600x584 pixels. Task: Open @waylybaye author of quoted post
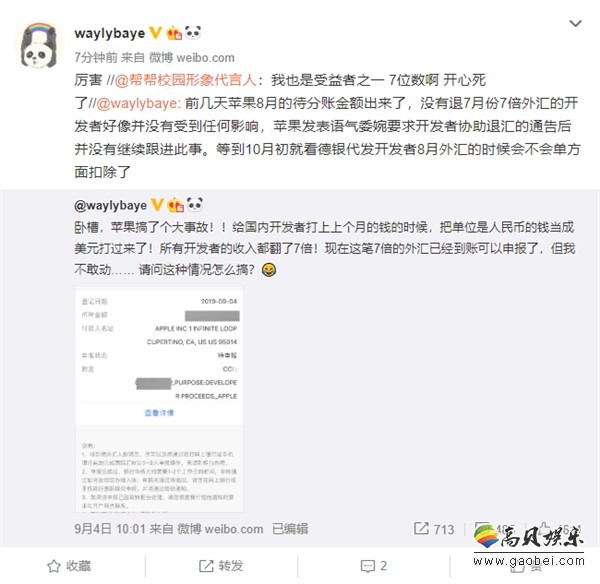pyautogui.click(x=111, y=206)
